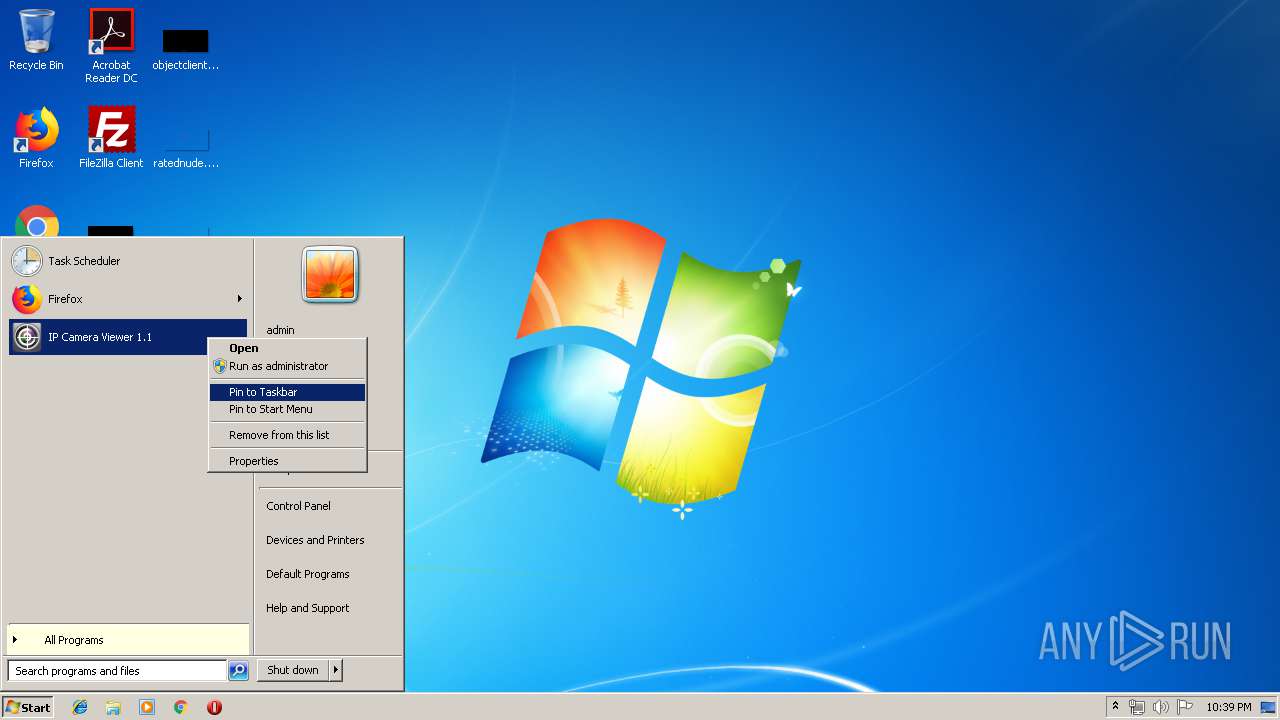Open FileZilla Client desktop shortcut

[x=111, y=138]
